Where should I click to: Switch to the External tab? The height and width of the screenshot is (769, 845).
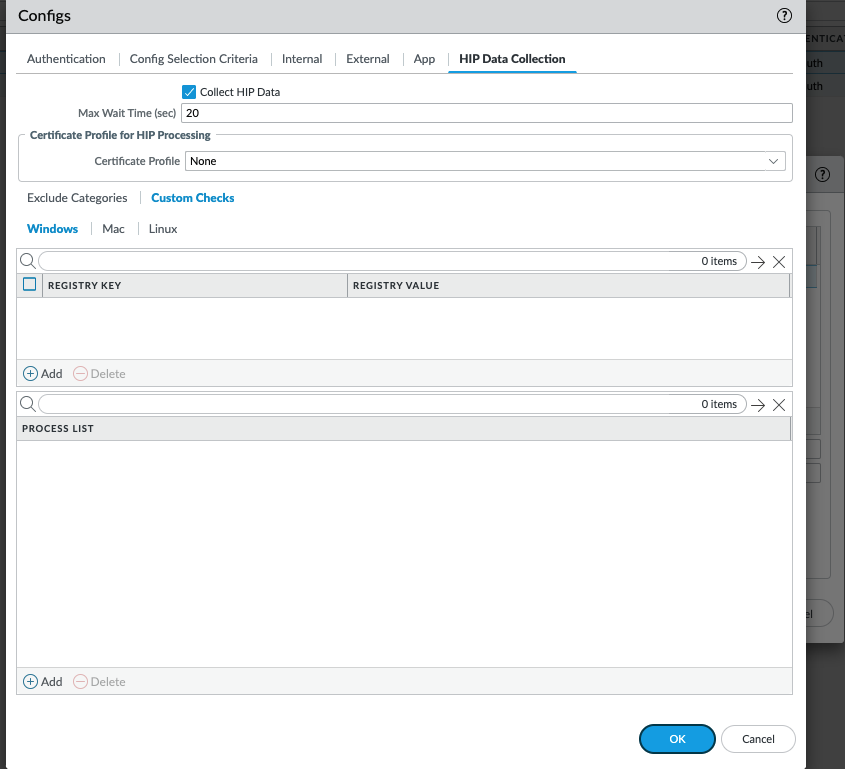pyautogui.click(x=367, y=59)
